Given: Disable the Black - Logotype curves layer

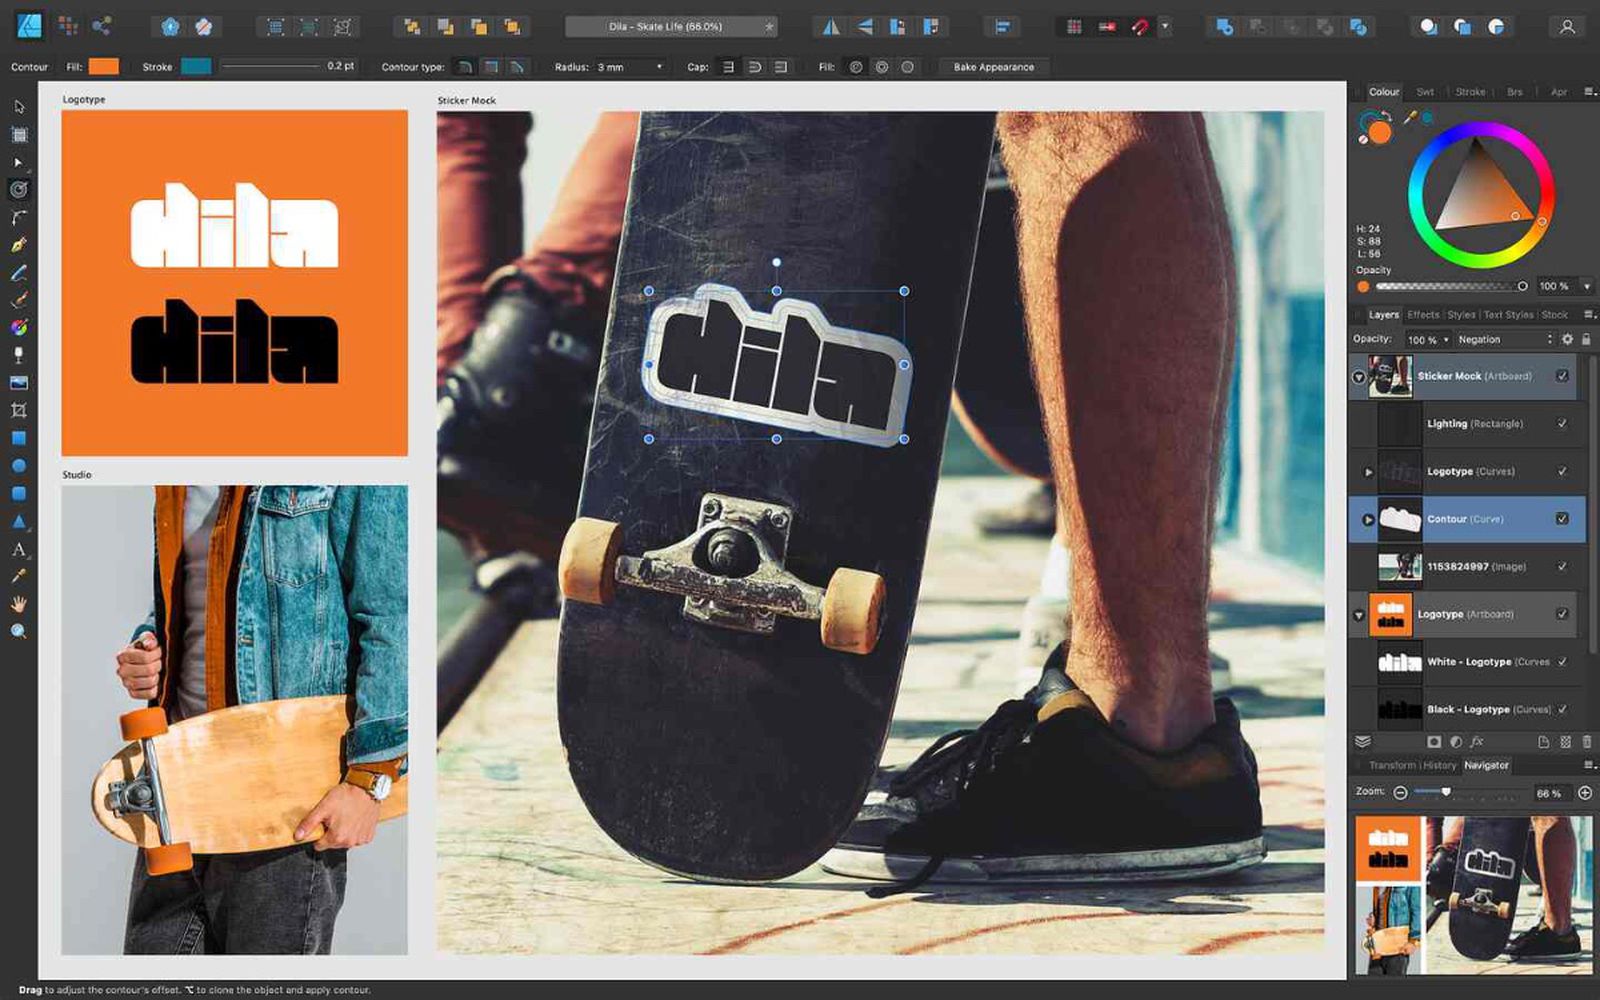Looking at the screenshot, I should click(x=1562, y=709).
